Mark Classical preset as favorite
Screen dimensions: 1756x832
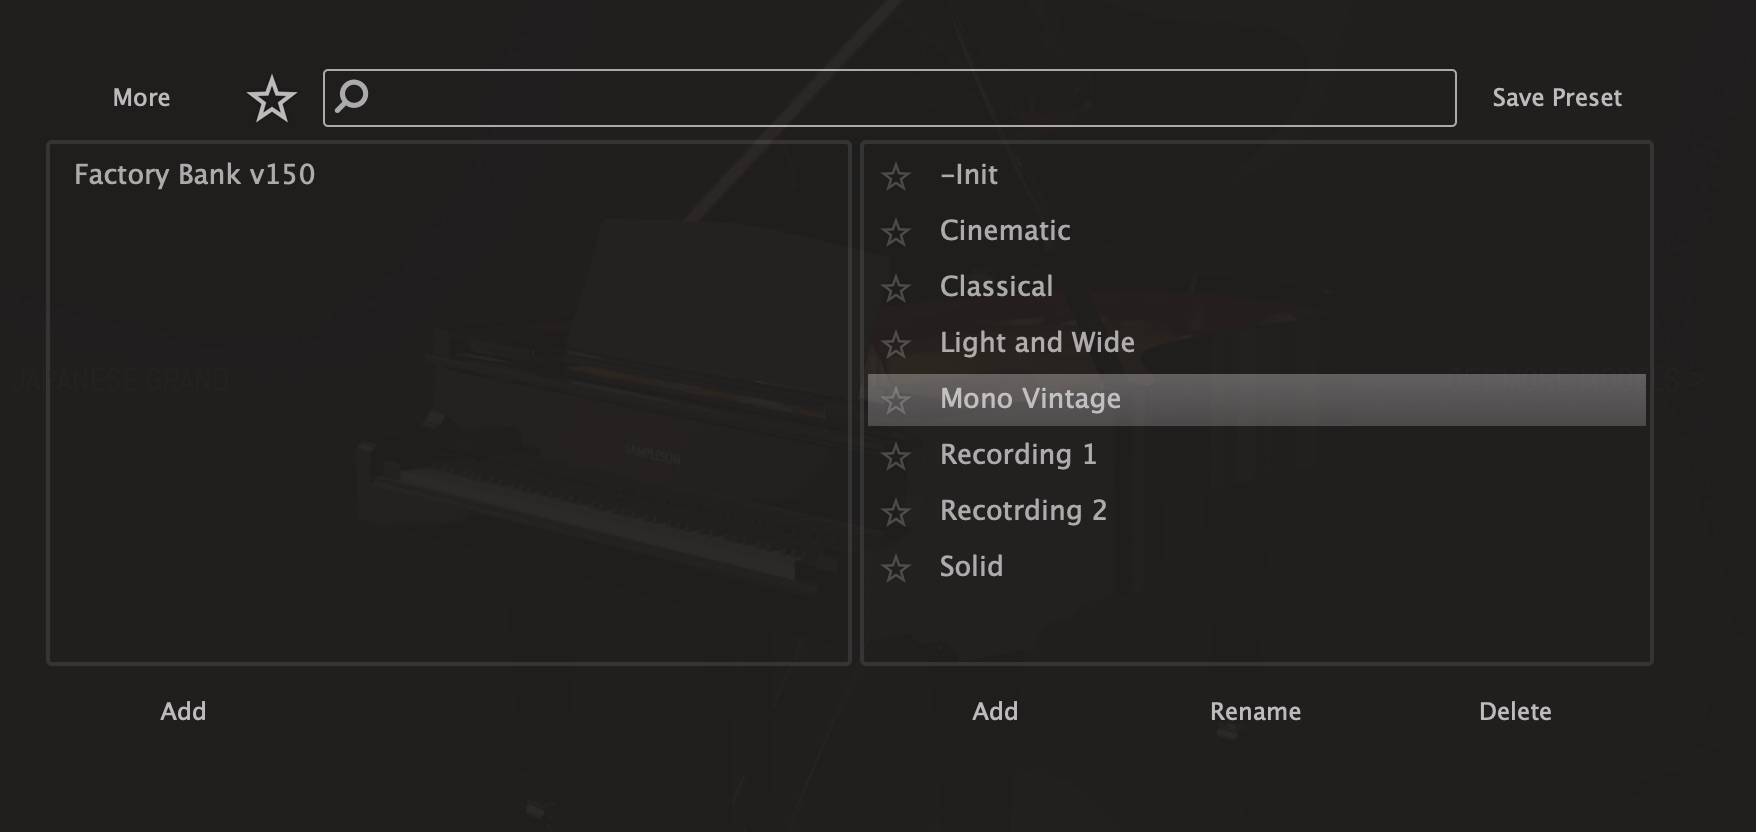[x=896, y=289]
